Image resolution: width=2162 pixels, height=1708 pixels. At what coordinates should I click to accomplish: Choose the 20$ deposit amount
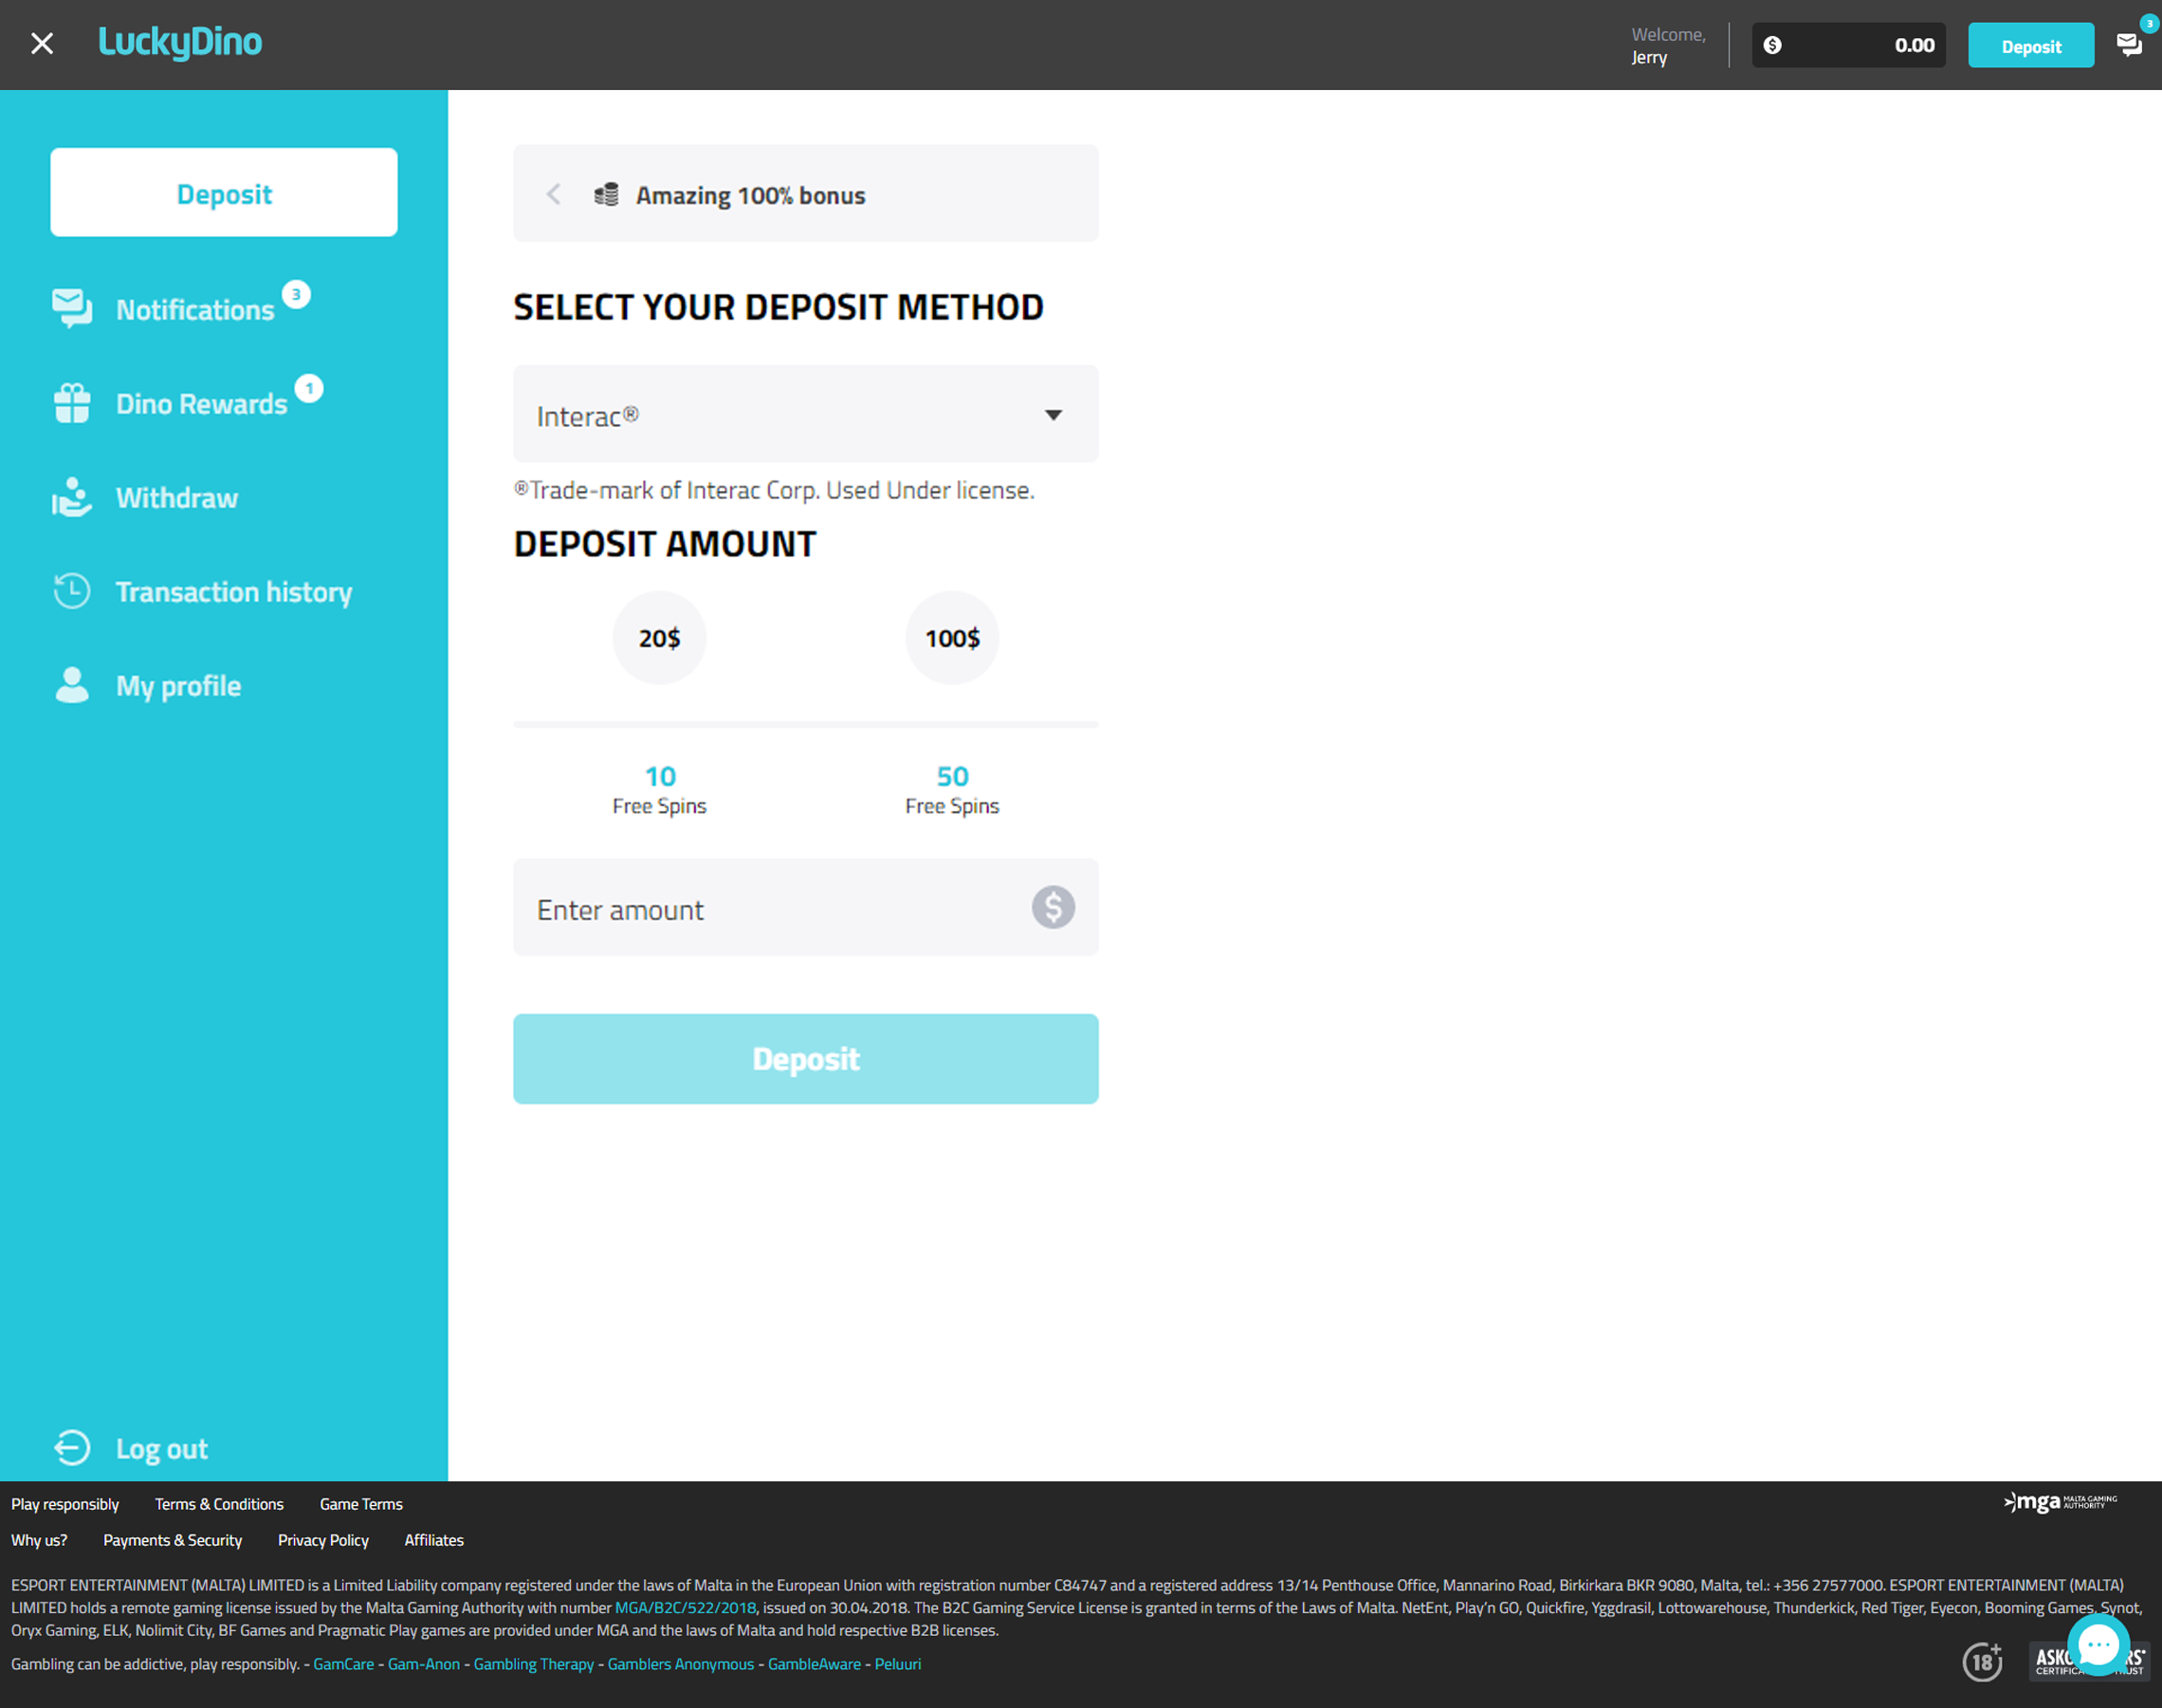660,638
